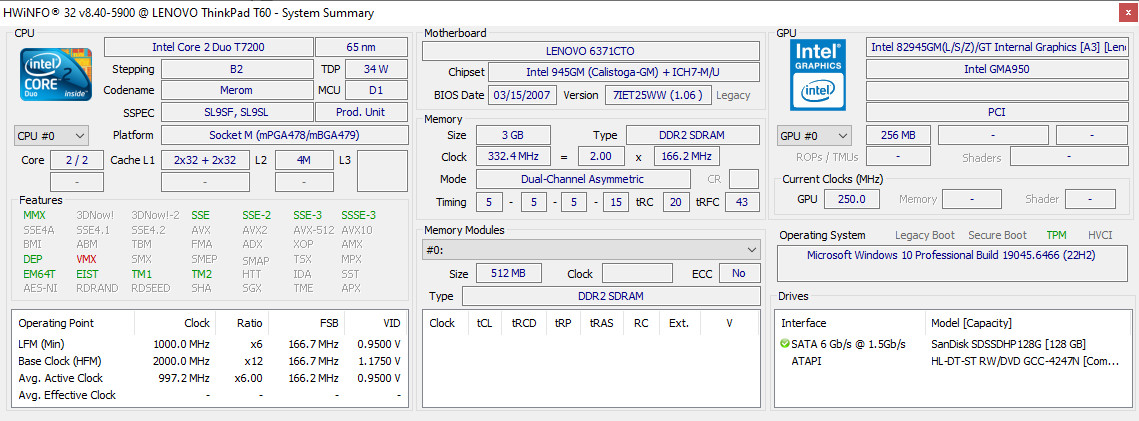Click the EIST feature label

[x=87, y=274]
